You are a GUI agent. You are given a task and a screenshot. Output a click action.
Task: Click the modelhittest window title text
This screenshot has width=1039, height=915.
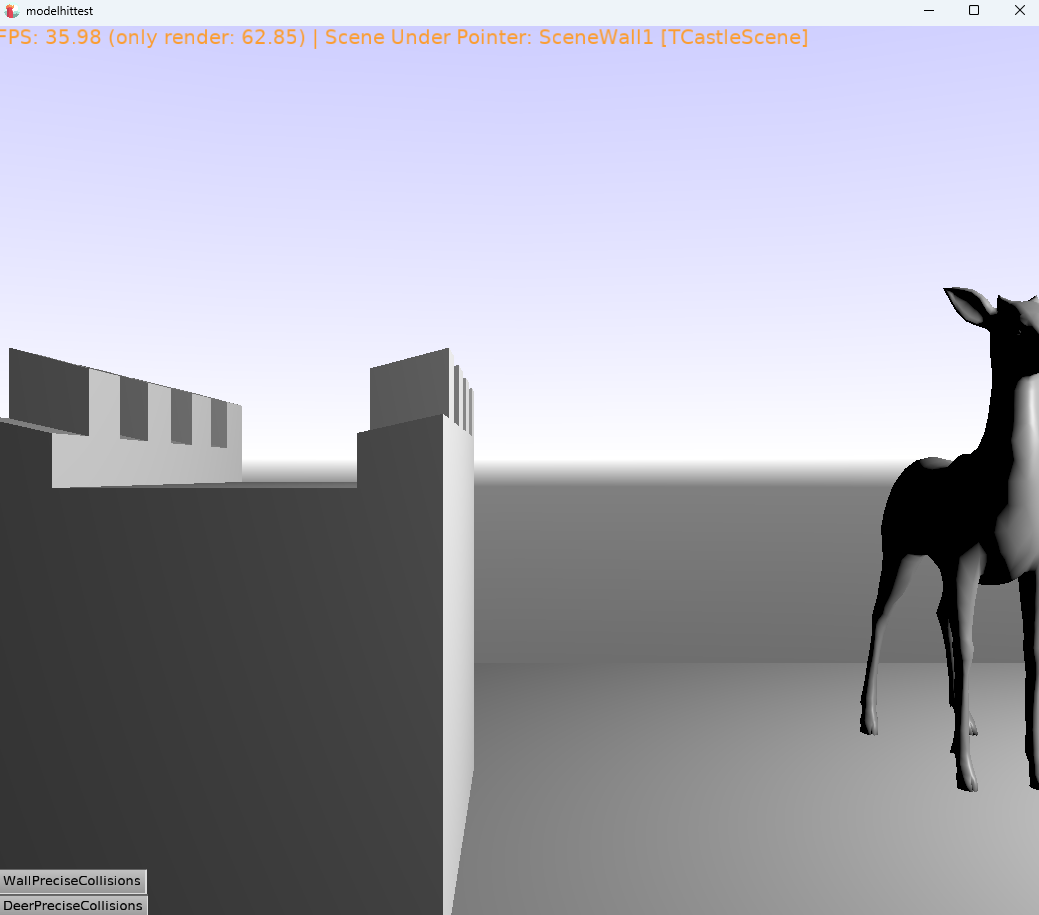point(59,11)
